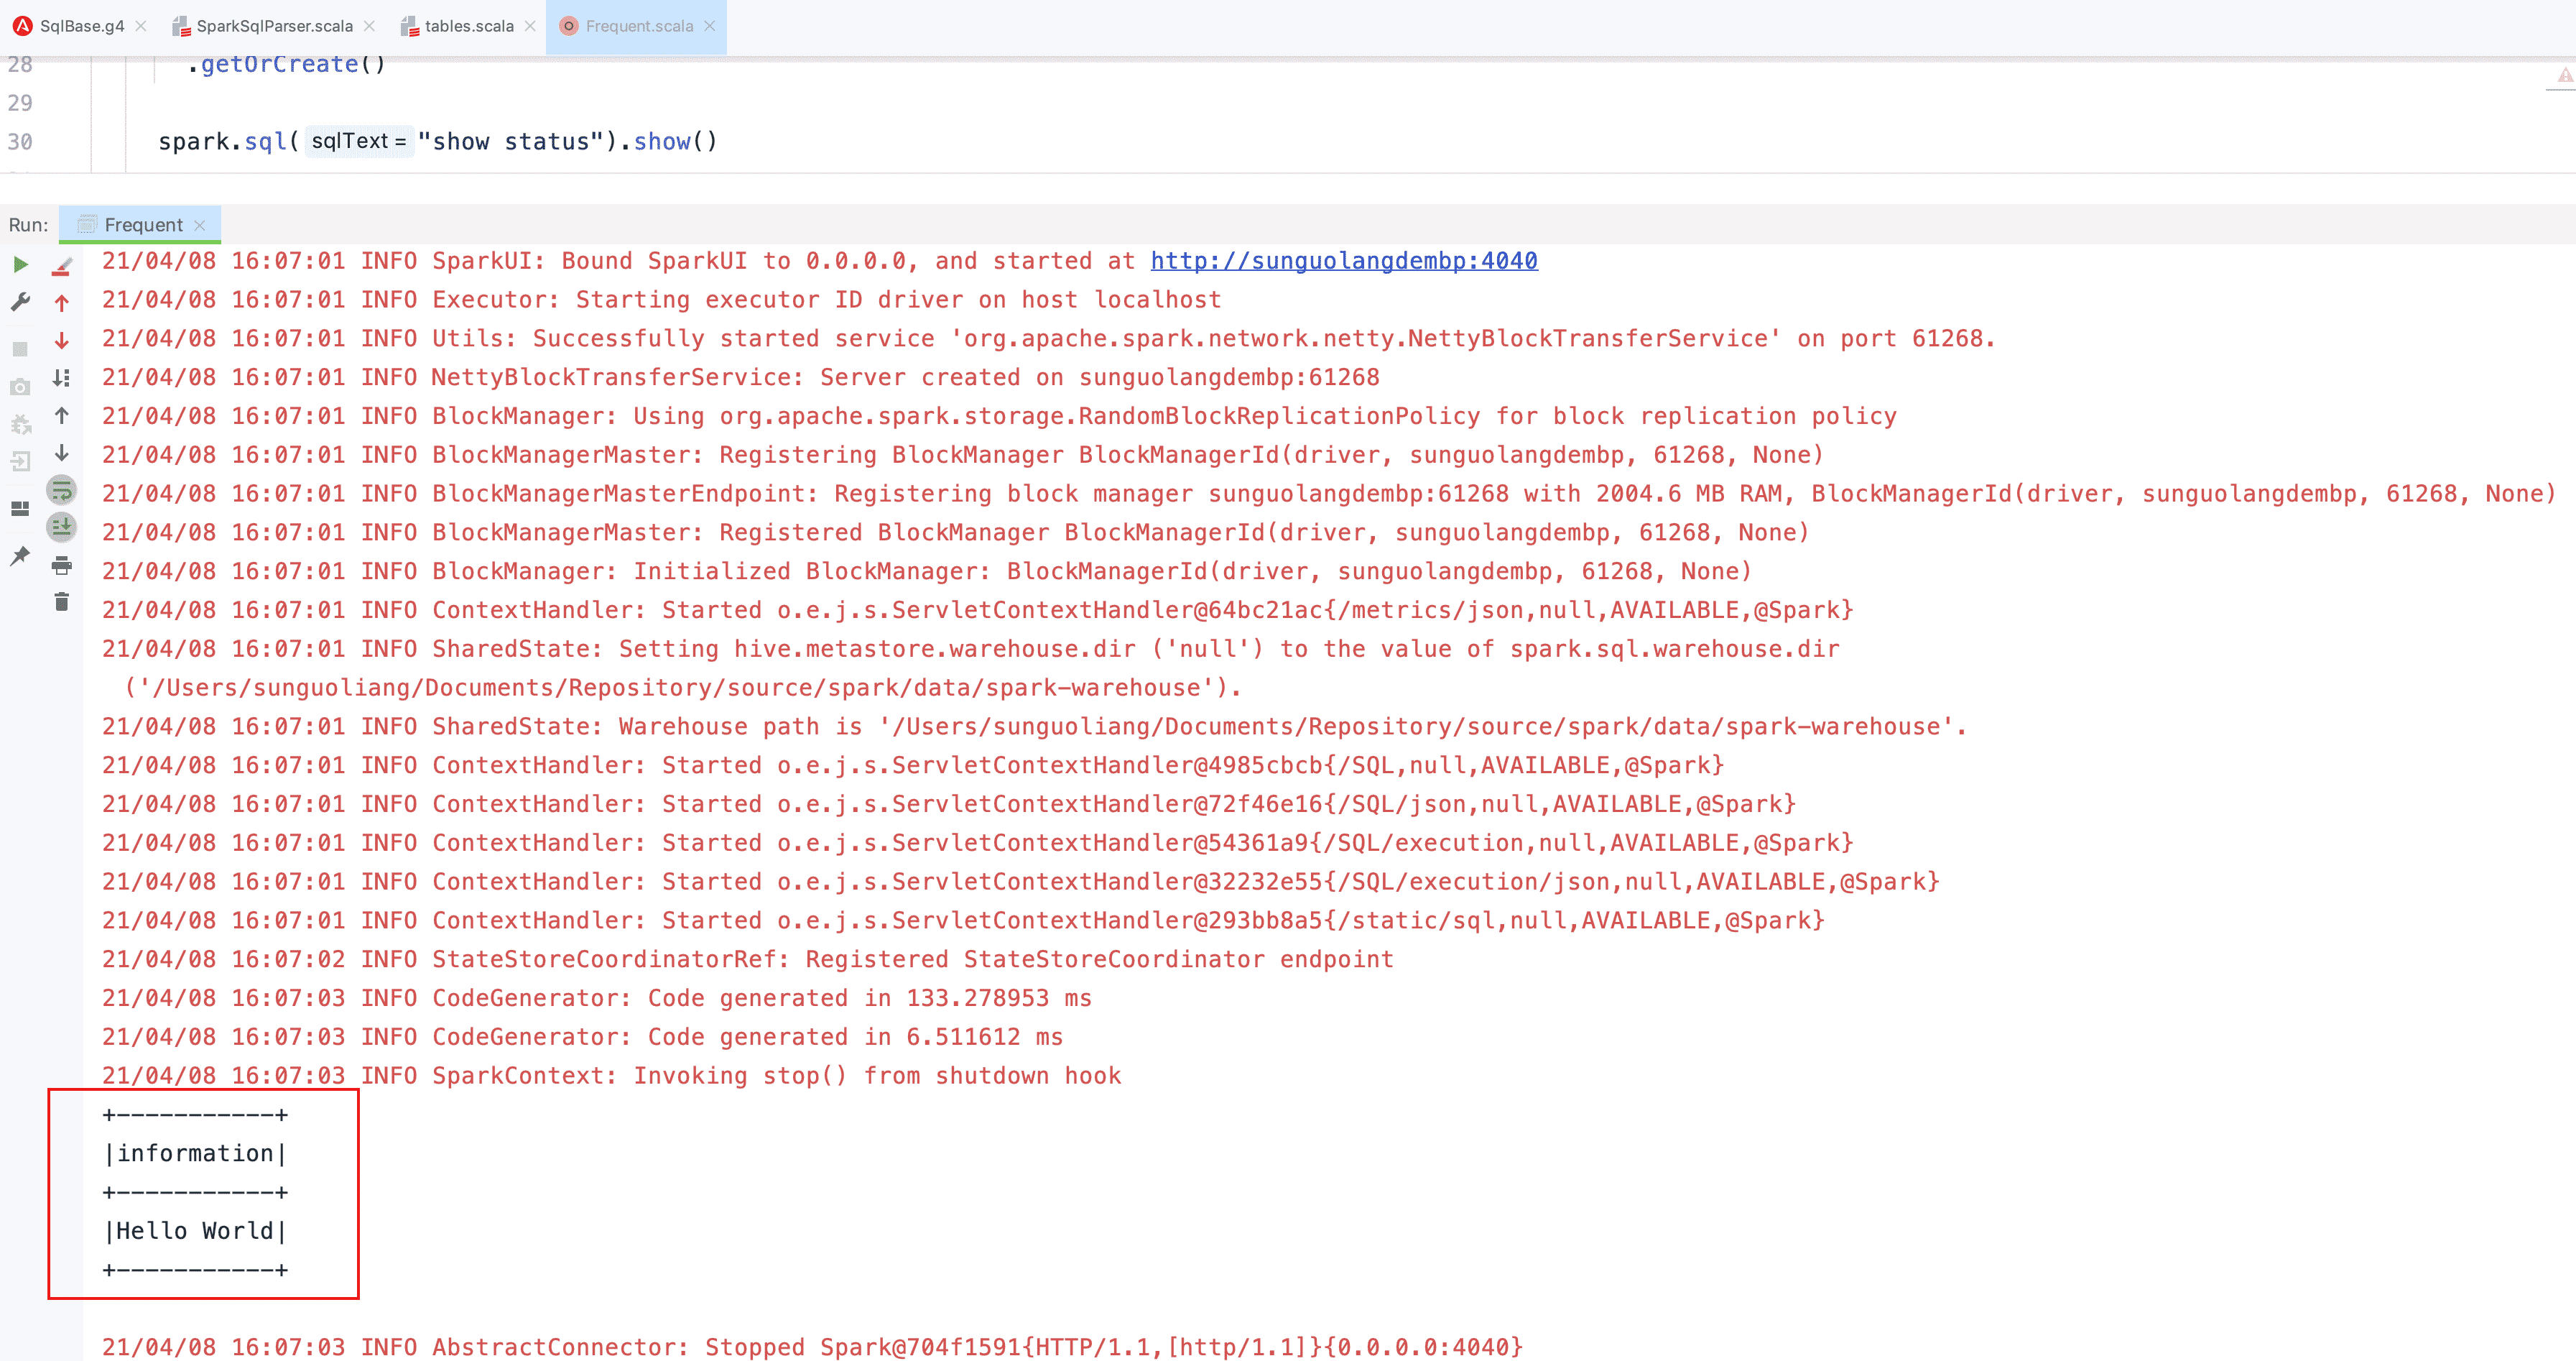Click the /SQL/execution/json ContextHandler log line

[x=1021, y=882]
